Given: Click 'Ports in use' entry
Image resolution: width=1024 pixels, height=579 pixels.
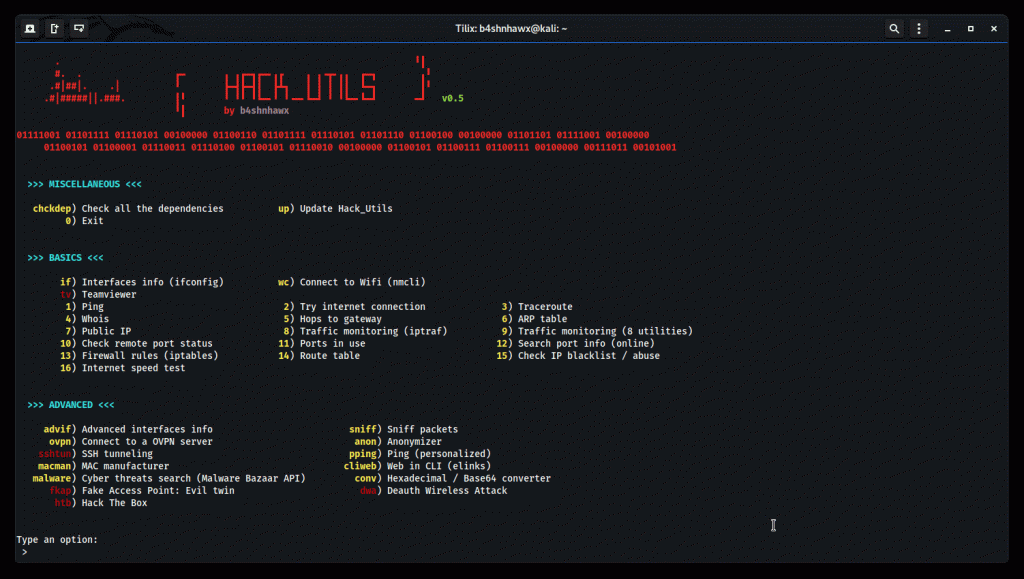Looking at the screenshot, I should pos(332,343).
